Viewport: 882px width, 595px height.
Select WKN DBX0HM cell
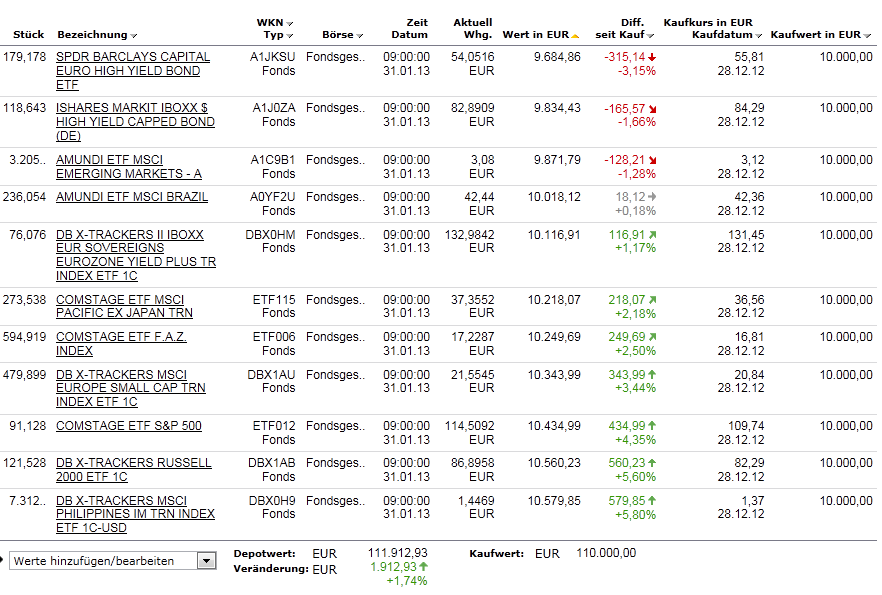tap(270, 235)
